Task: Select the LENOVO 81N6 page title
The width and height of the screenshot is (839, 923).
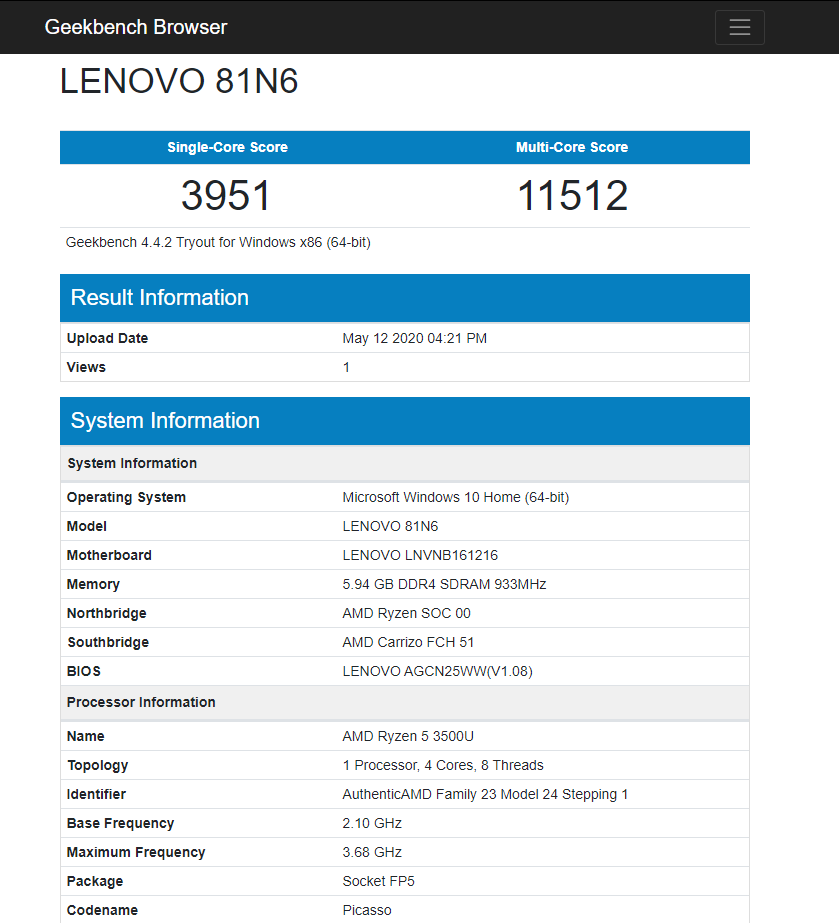Action: point(179,81)
